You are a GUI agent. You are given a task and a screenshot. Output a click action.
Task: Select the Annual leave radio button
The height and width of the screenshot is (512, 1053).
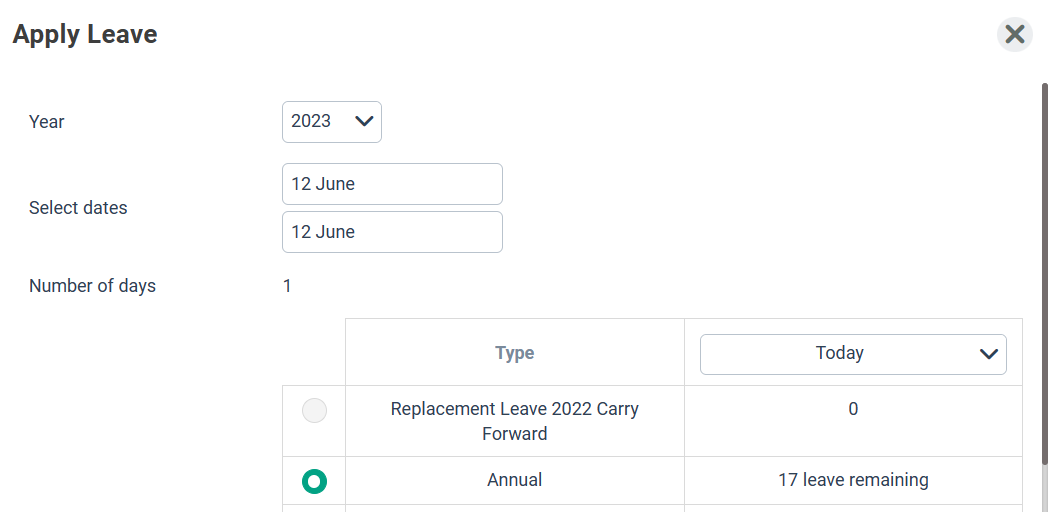point(315,481)
